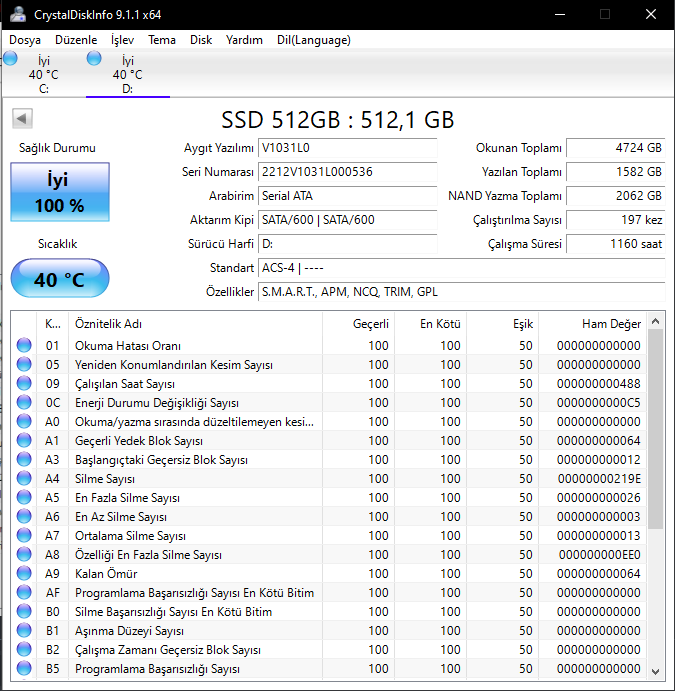This screenshot has width=675, height=691.
Task: Click scrollbar down arrow in attribute list
Action: [x=656, y=671]
